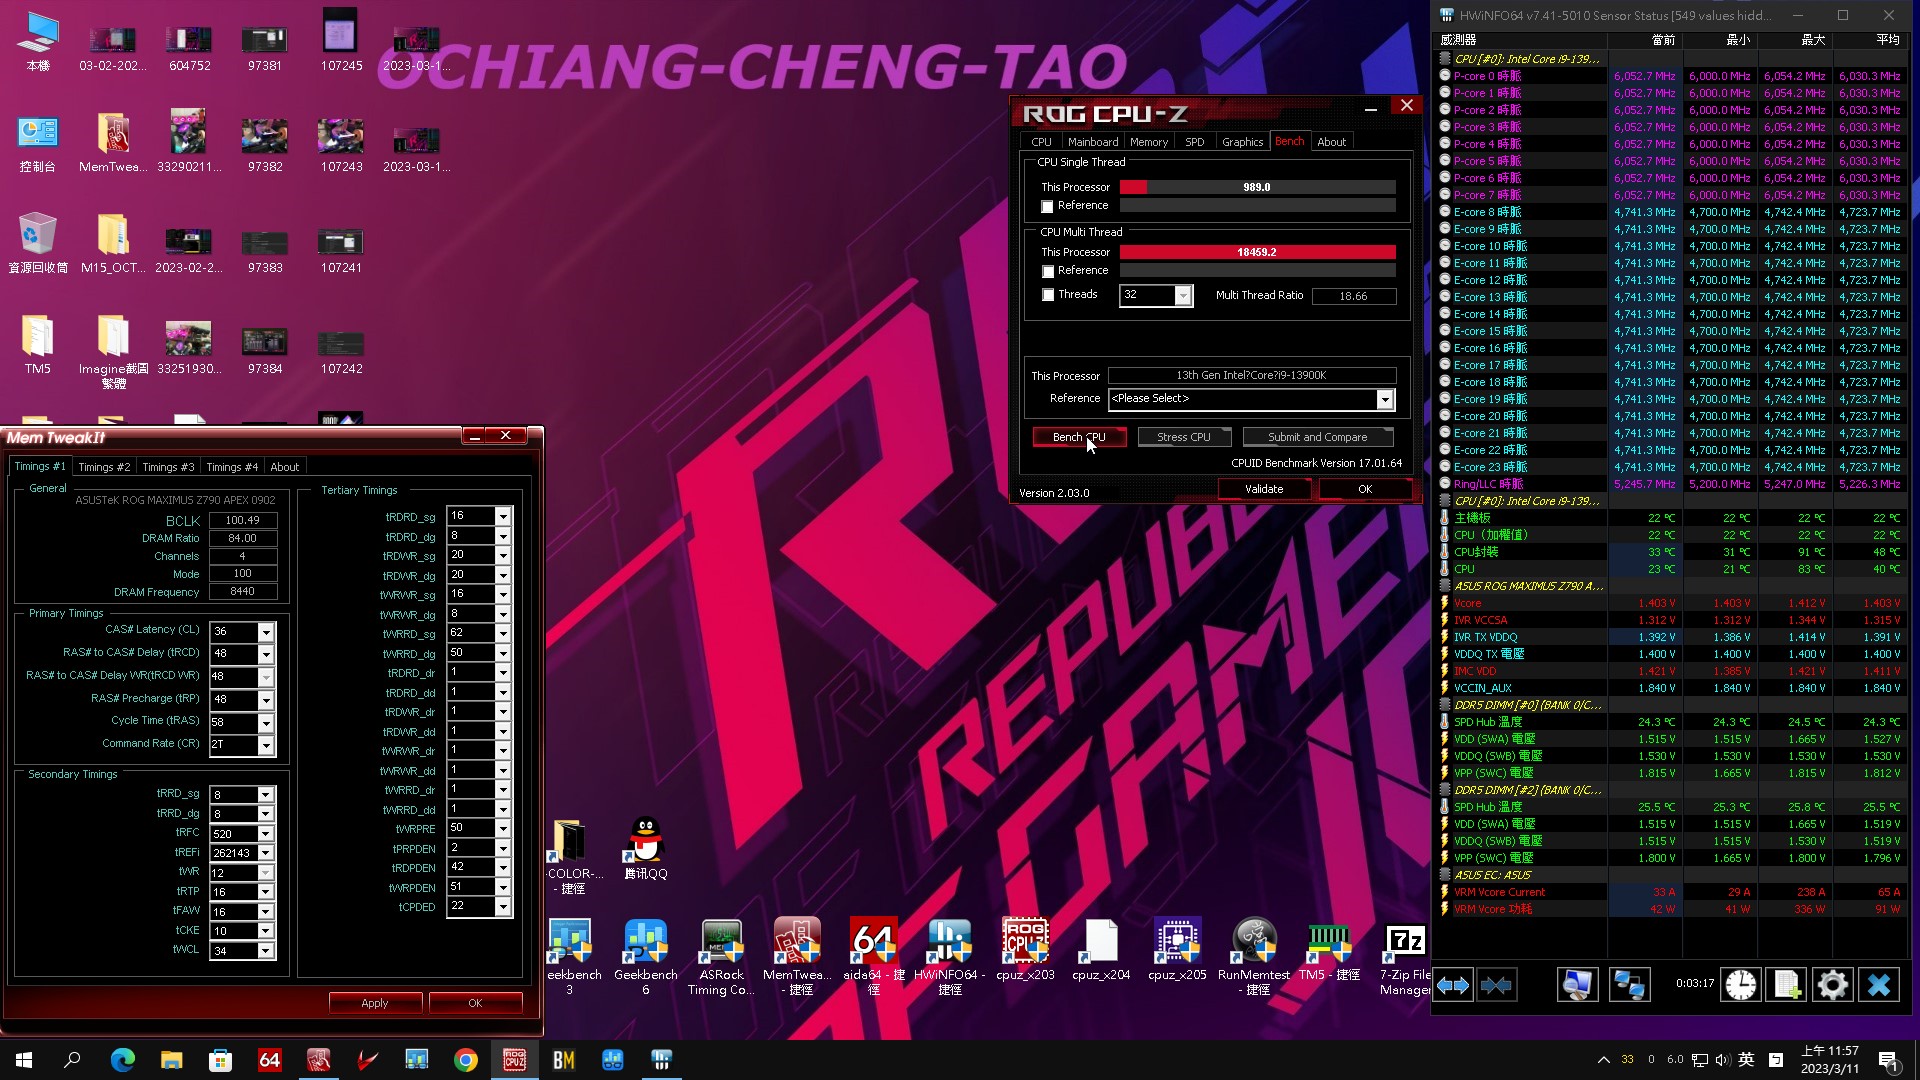Image resolution: width=1920 pixels, height=1080 pixels.
Task: Click HWiNFO collapse-columns arrows icon
Action: pyautogui.click(x=1497, y=985)
